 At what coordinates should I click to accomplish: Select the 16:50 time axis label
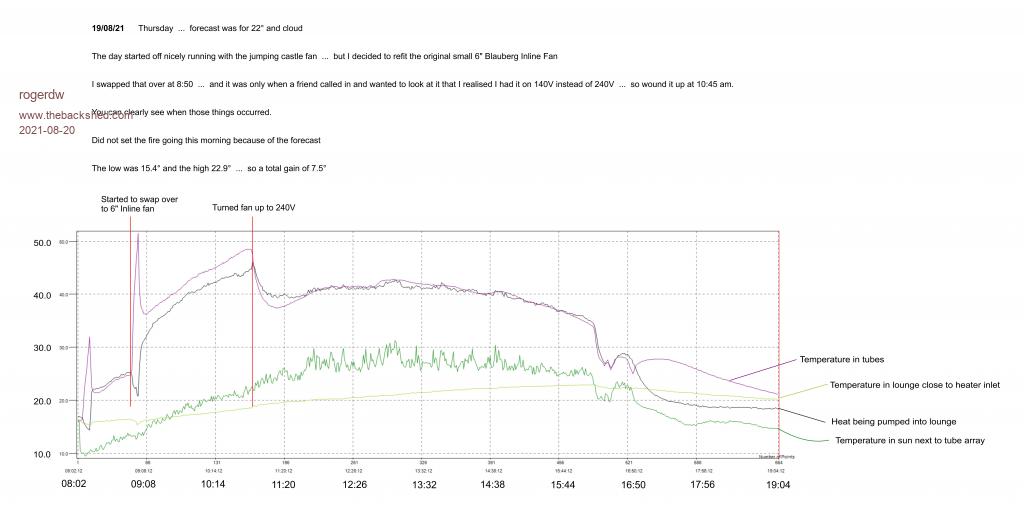tap(632, 483)
